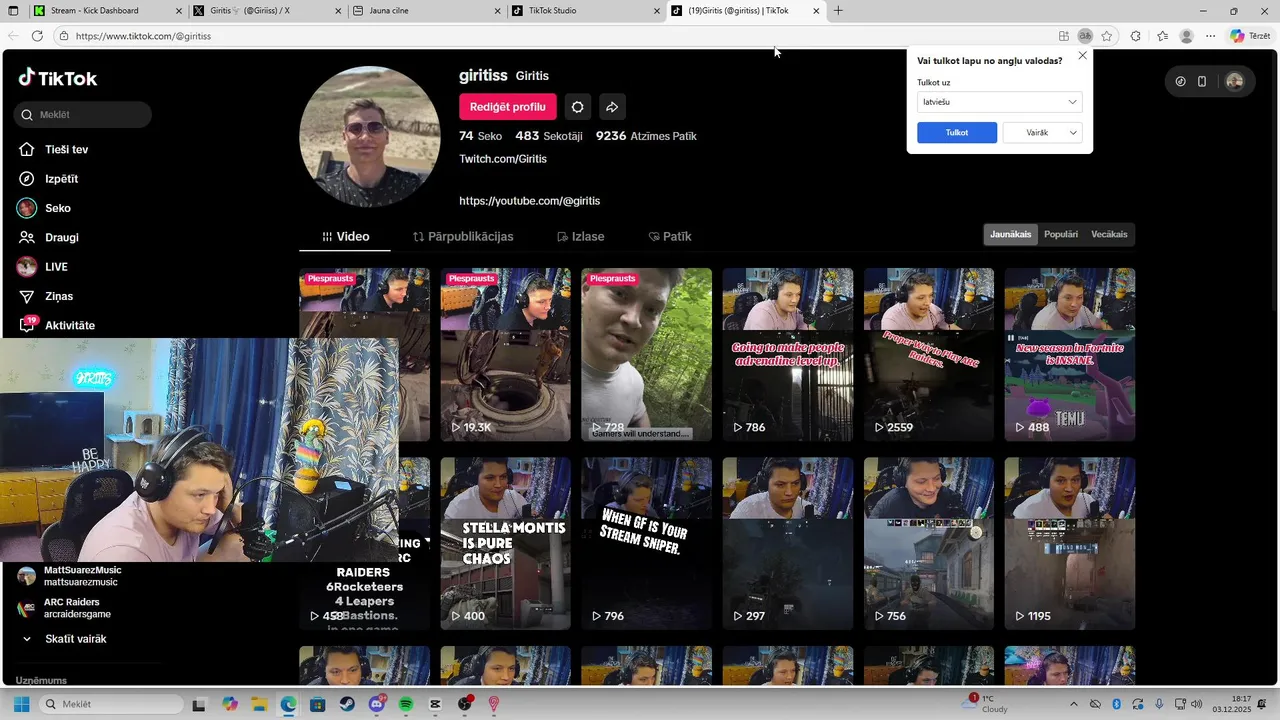1280x720 pixels.
Task: Open 483 Sekotāji followers list
Action: click(548, 136)
